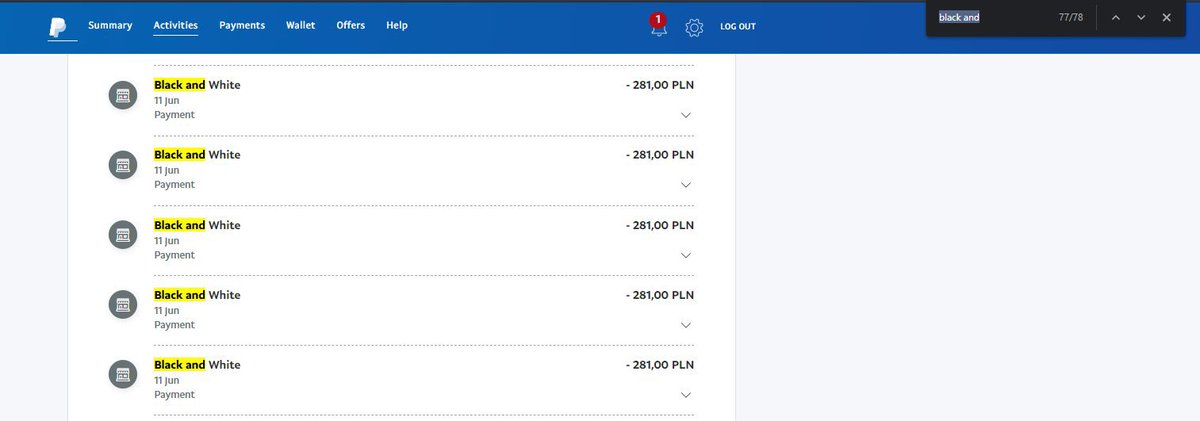Open the notifications bell
The height and width of the screenshot is (421, 1200).
658,26
